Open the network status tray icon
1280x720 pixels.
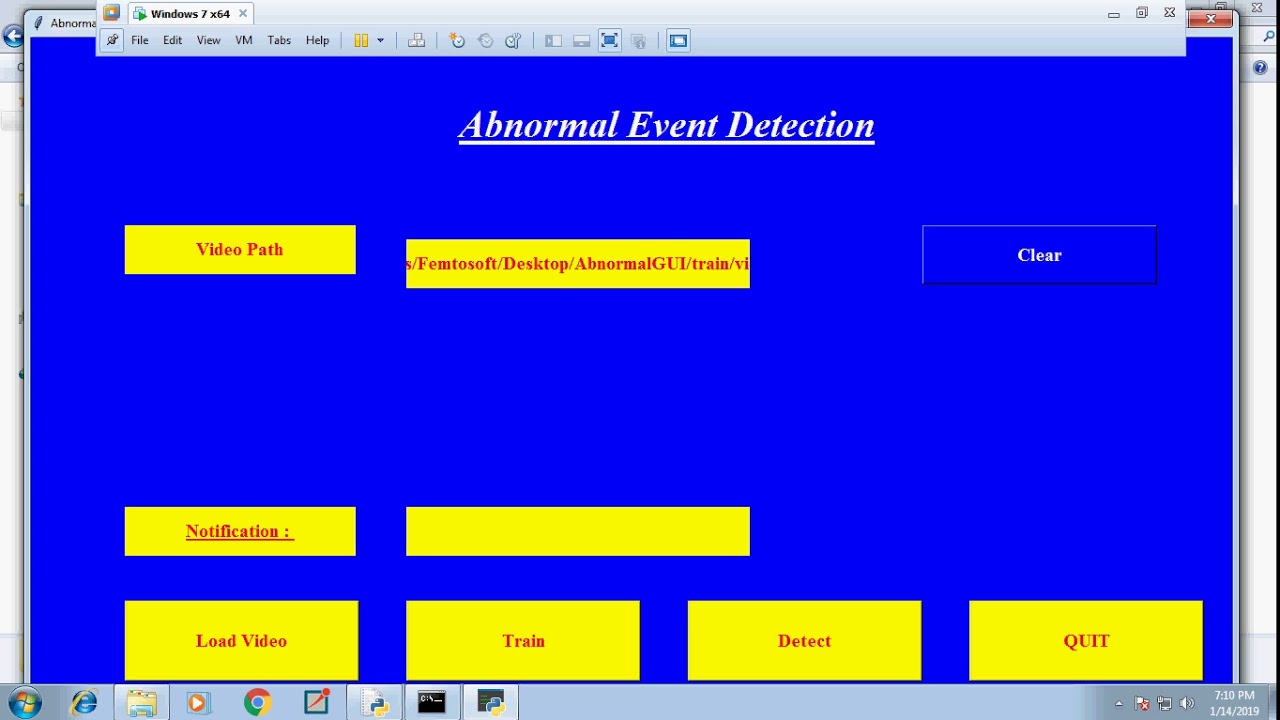[1165, 703]
